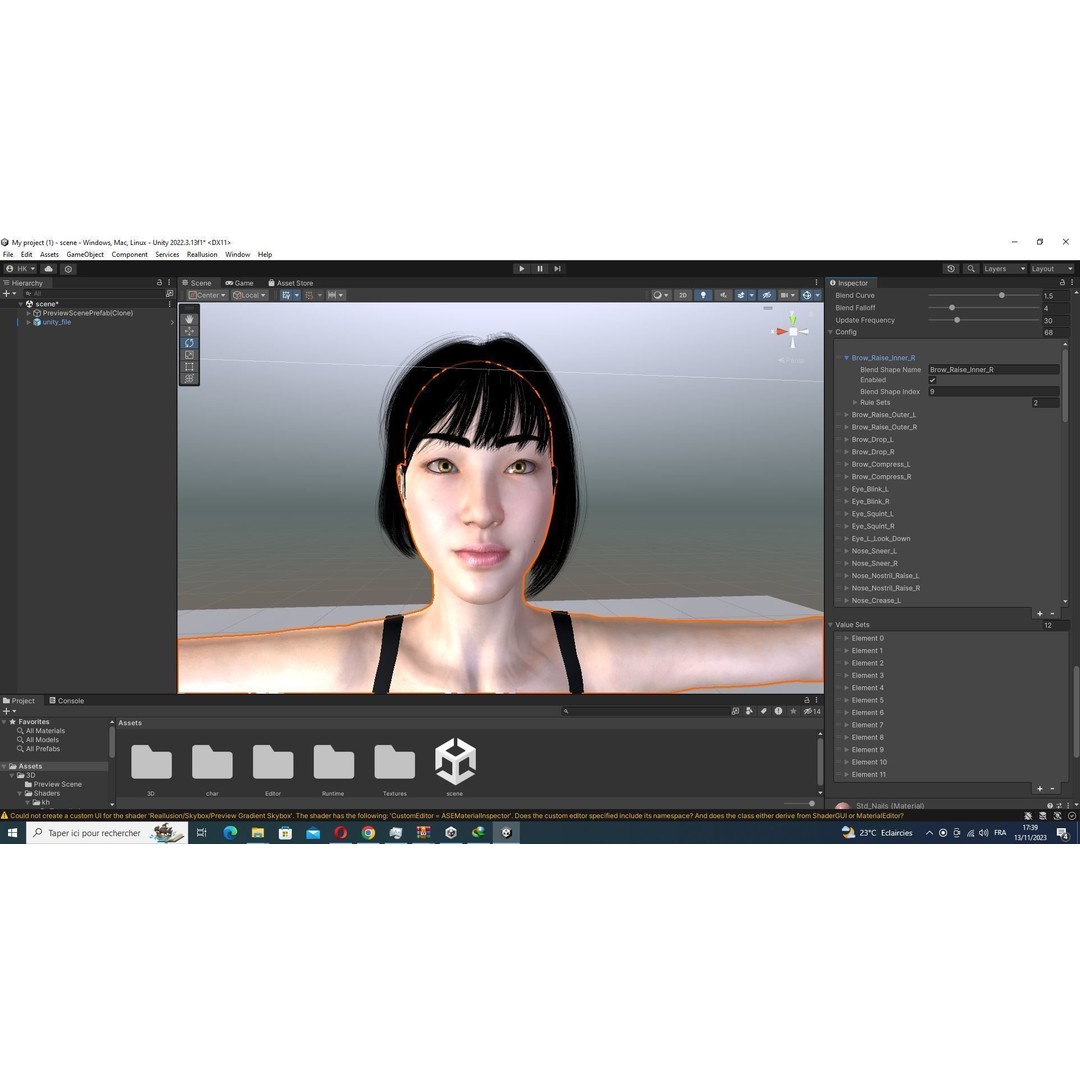
Task: Select the scene asset in Project
Action: coord(455,767)
